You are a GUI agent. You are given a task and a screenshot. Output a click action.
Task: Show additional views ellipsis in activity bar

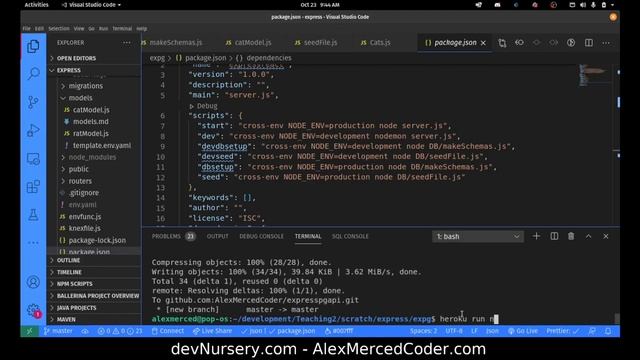tap(33, 243)
